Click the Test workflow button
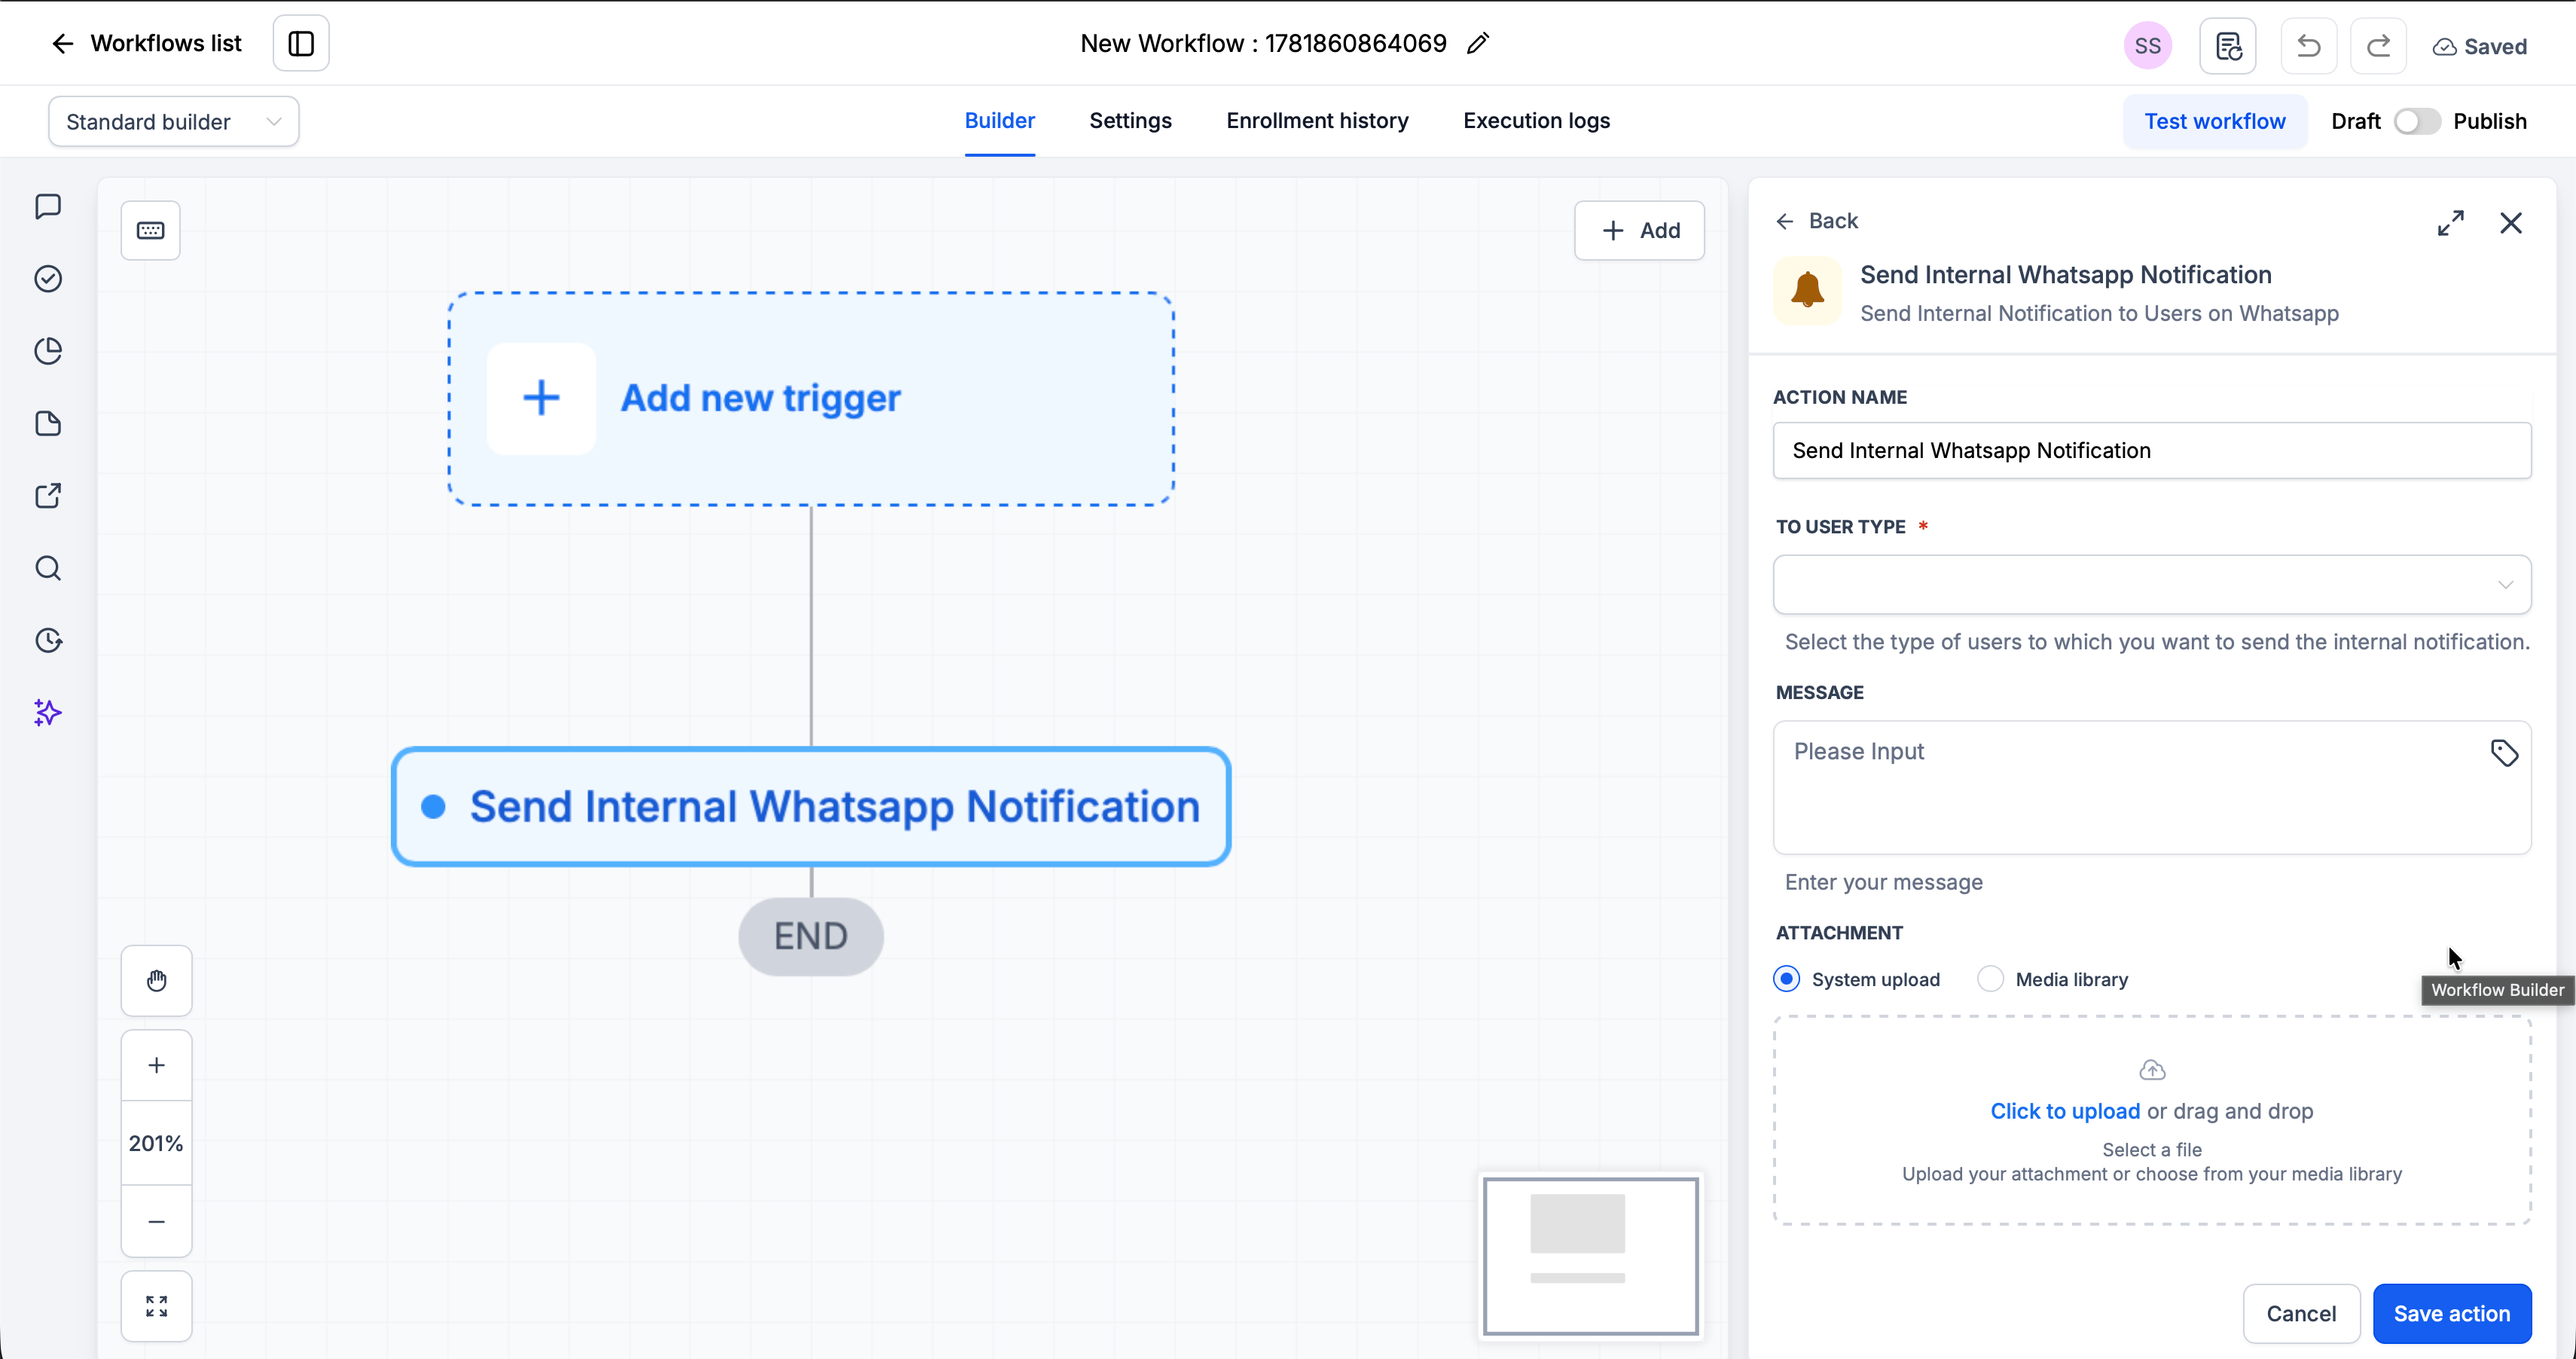 tap(2214, 122)
